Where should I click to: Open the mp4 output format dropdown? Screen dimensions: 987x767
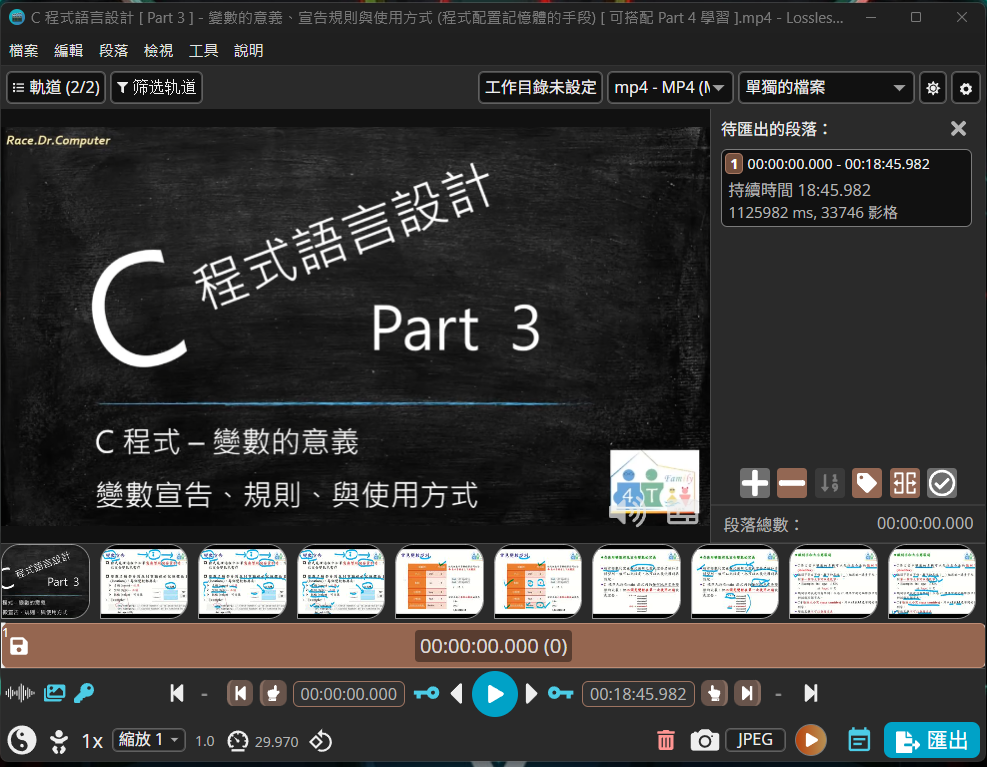tap(670, 88)
